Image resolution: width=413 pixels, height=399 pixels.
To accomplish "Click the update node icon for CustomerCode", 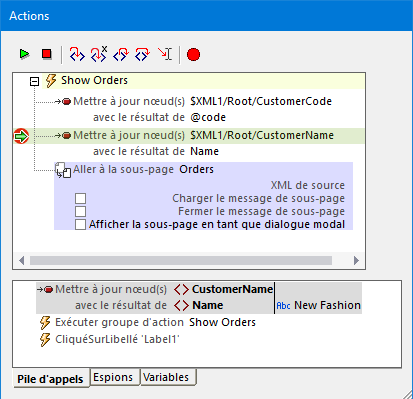I will (63, 101).
